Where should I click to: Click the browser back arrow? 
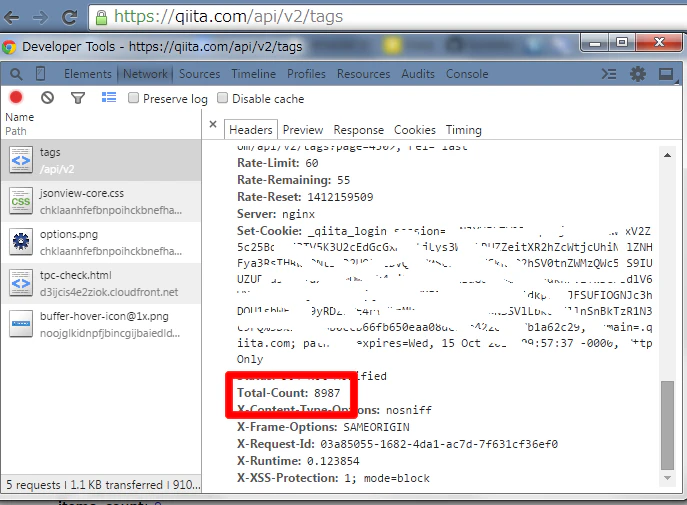12,18
